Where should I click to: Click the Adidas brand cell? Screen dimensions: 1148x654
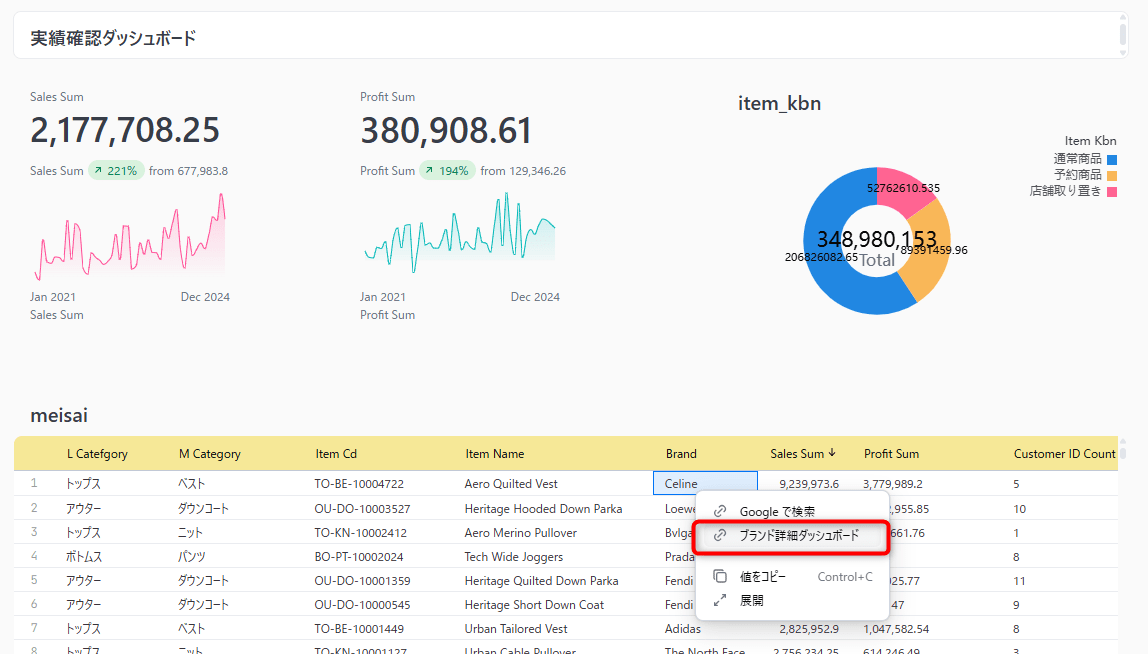[682, 629]
